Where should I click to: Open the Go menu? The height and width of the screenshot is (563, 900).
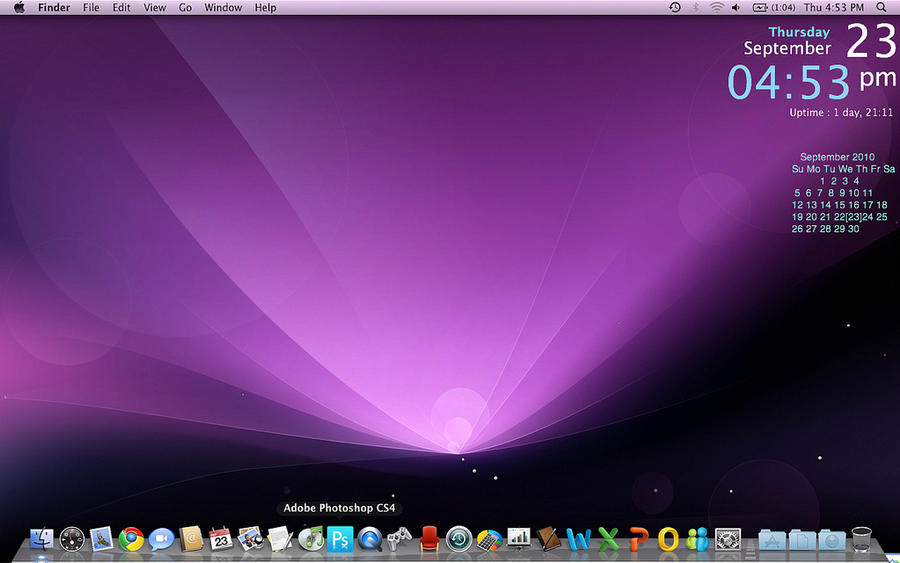[185, 7]
